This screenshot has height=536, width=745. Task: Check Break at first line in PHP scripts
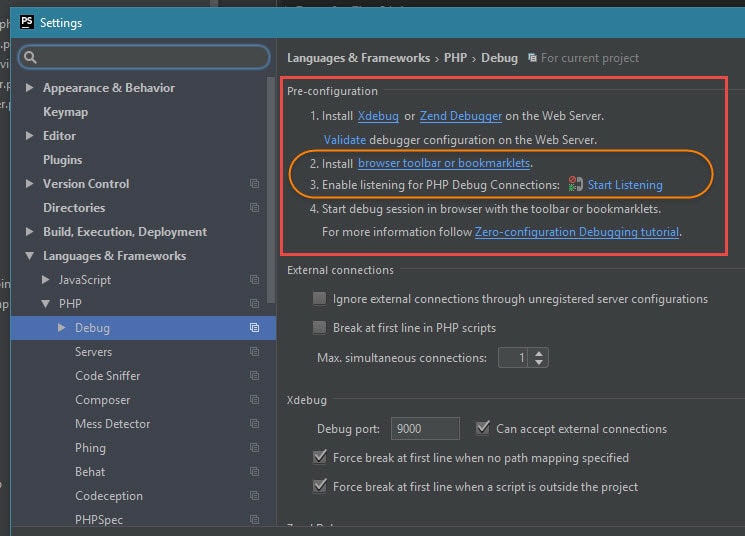[x=319, y=327]
